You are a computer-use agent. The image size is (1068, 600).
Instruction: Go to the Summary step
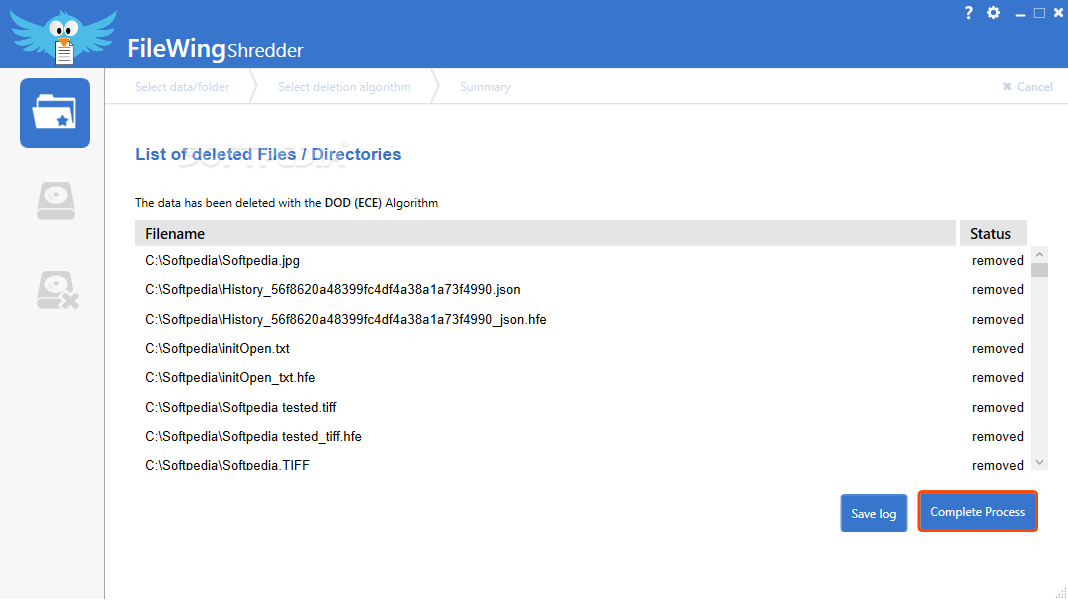(485, 87)
